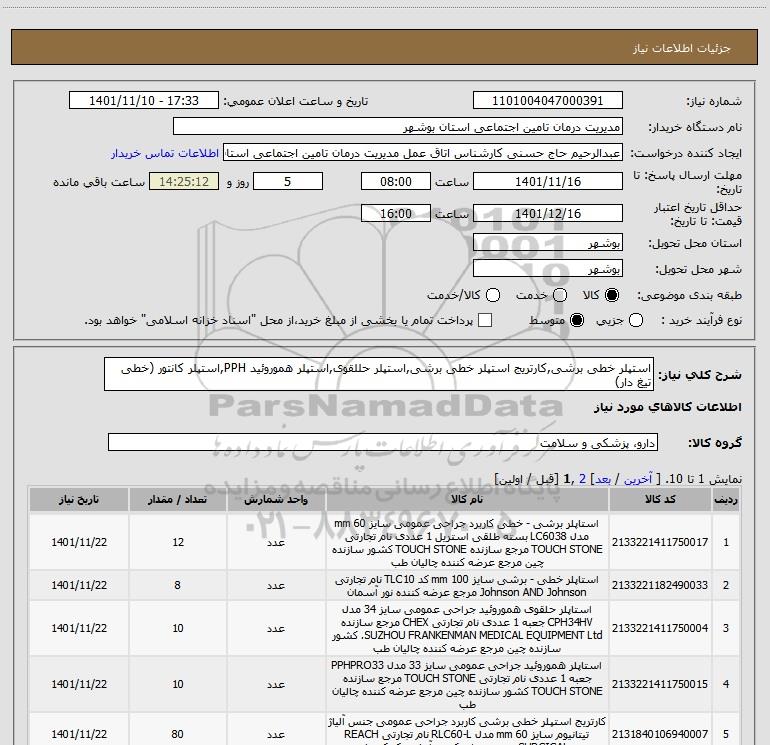
Task: Click the response time field 08:00
Action: click(x=396, y=182)
